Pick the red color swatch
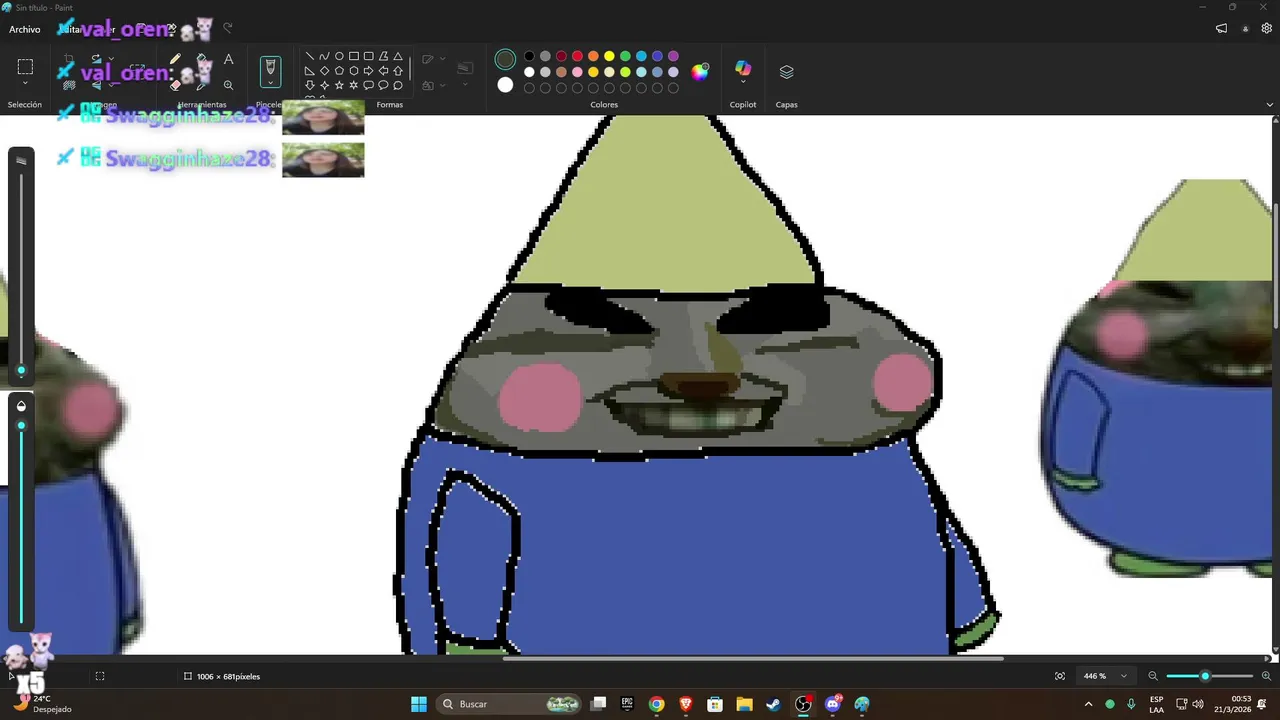This screenshot has width=1280, height=720. 577,56
